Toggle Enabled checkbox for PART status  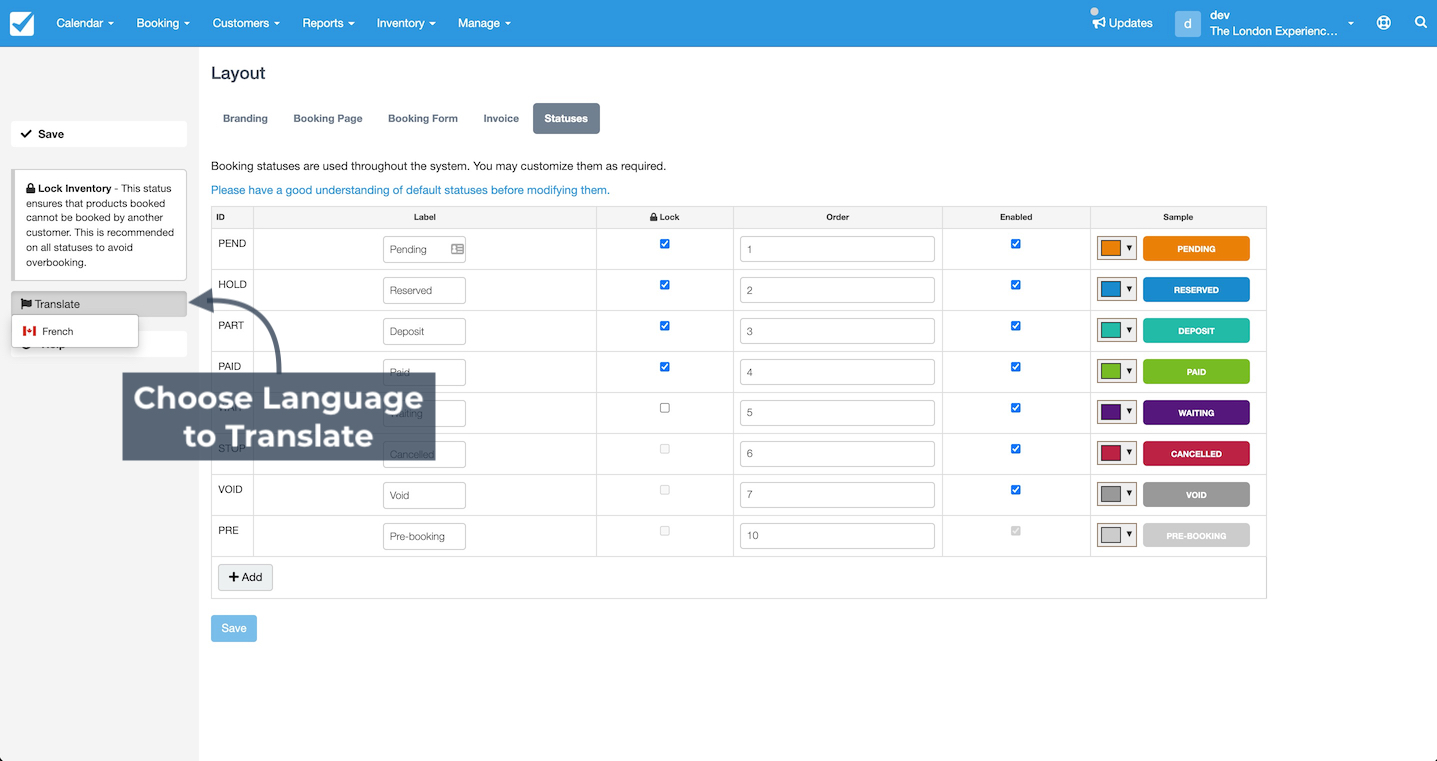point(1016,326)
